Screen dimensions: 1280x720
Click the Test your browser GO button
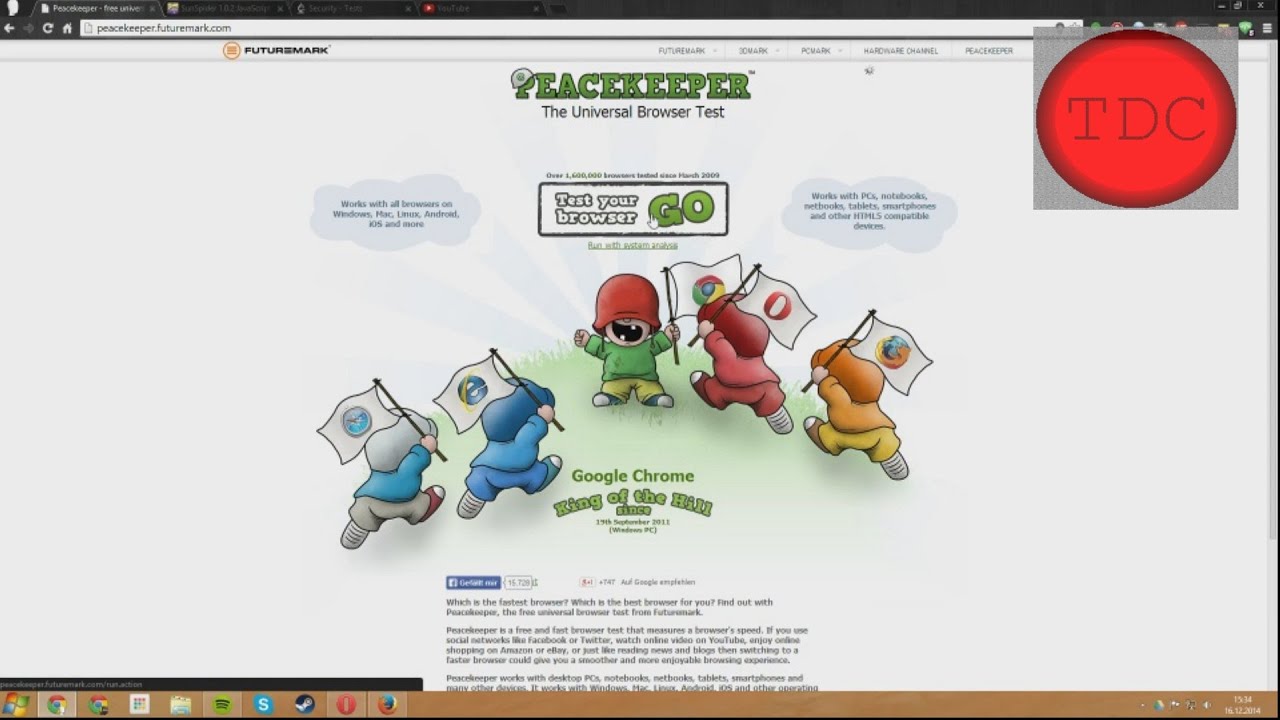tap(633, 209)
